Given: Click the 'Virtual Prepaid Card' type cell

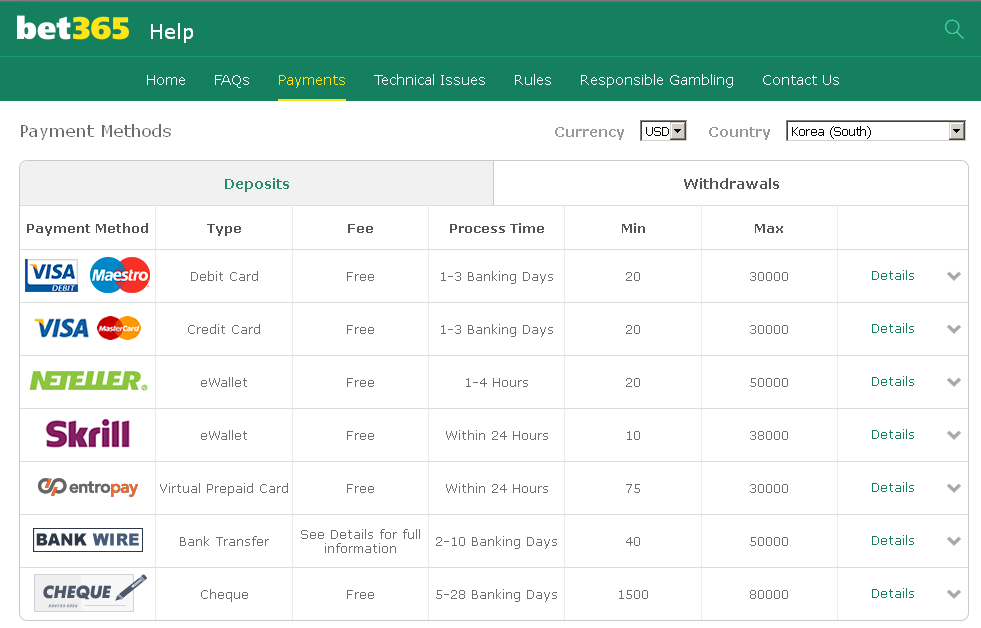Looking at the screenshot, I should click(224, 489).
